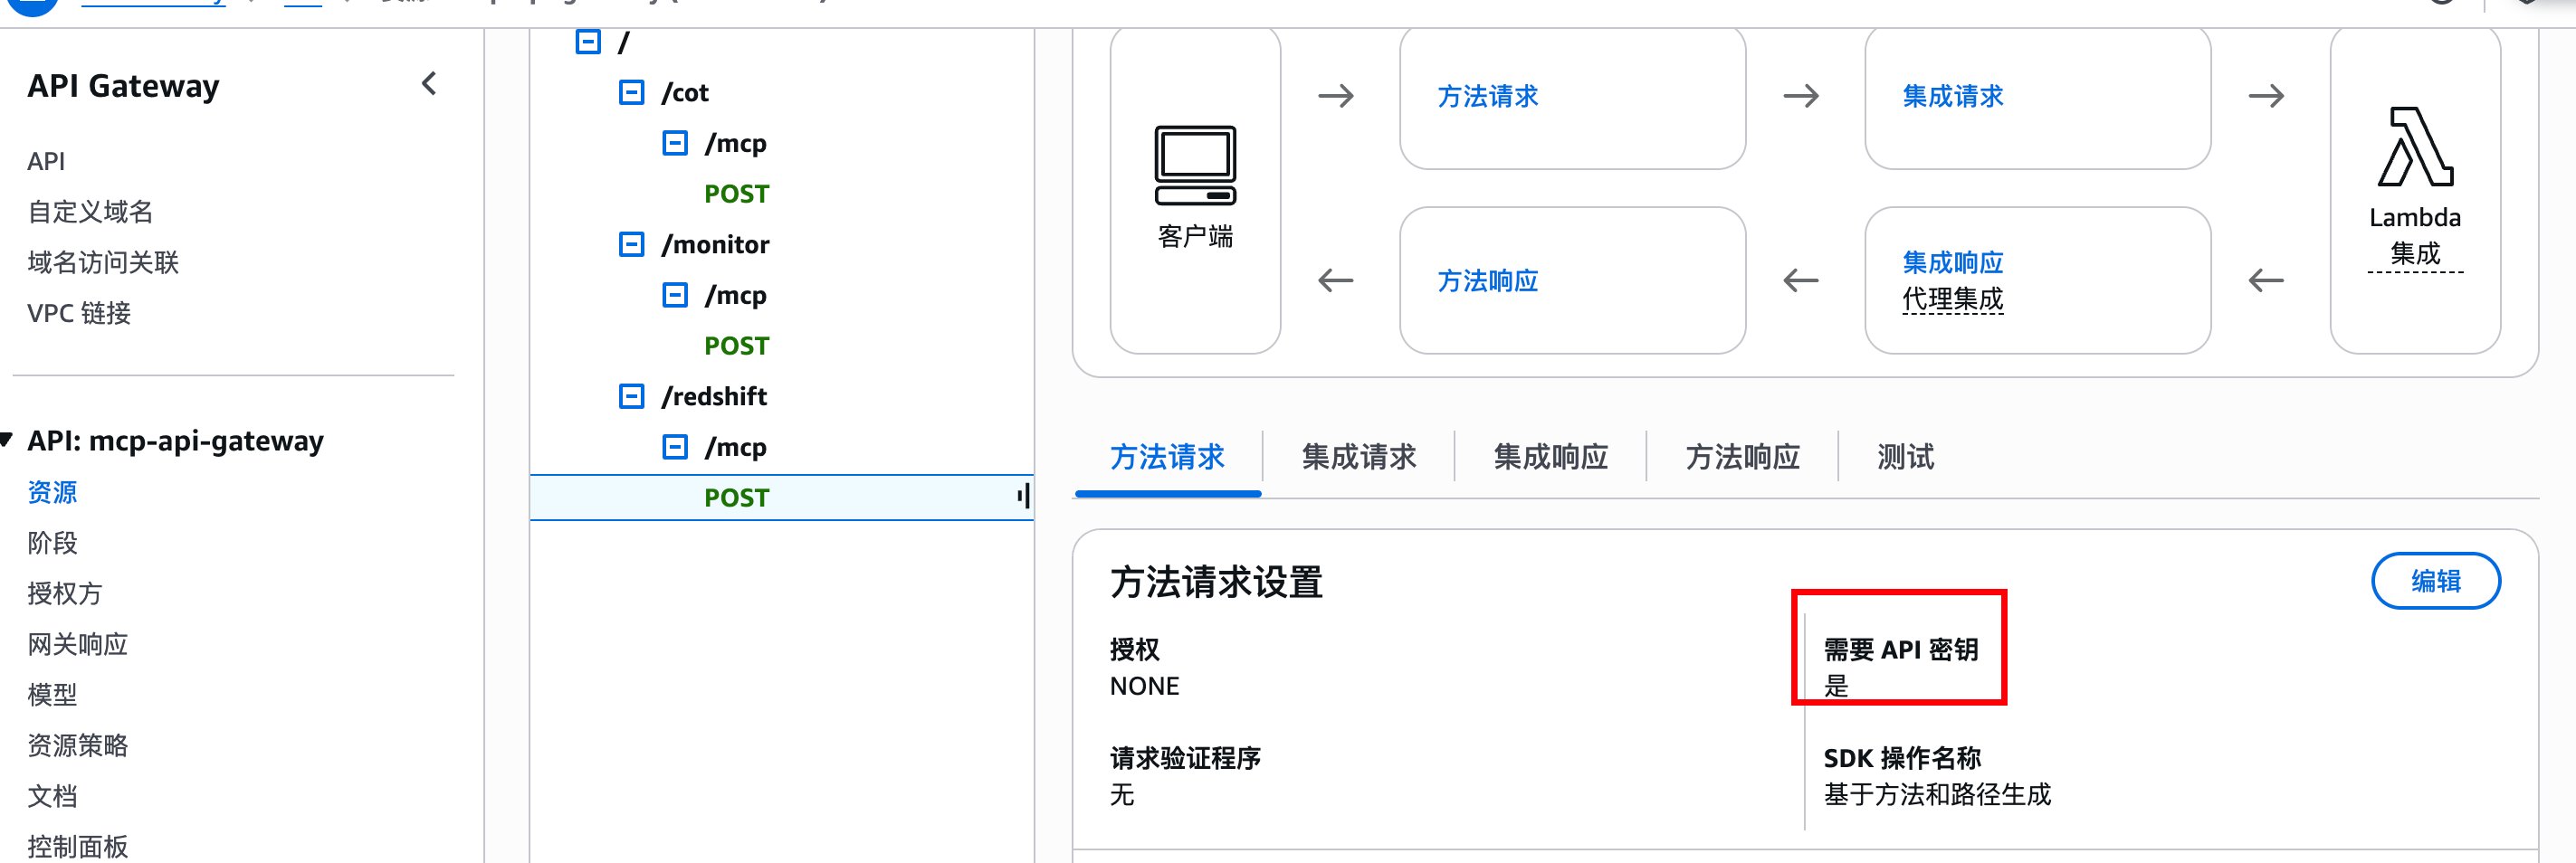Collapse the /cot resource node
Image resolution: width=2576 pixels, height=863 pixels.
coord(631,93)
